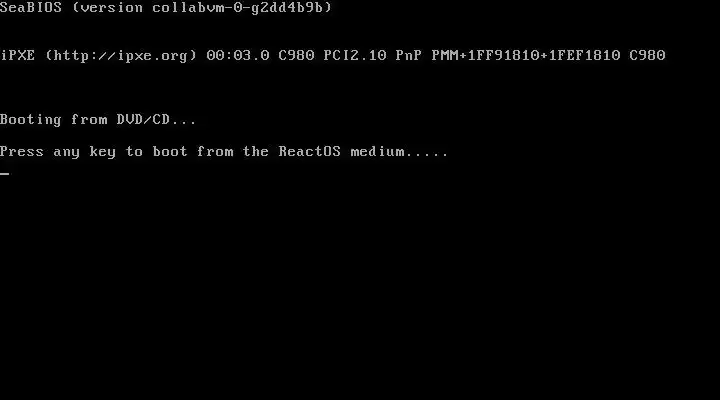Click the word ReactOS in the prompt

click(x=309, y=152)
